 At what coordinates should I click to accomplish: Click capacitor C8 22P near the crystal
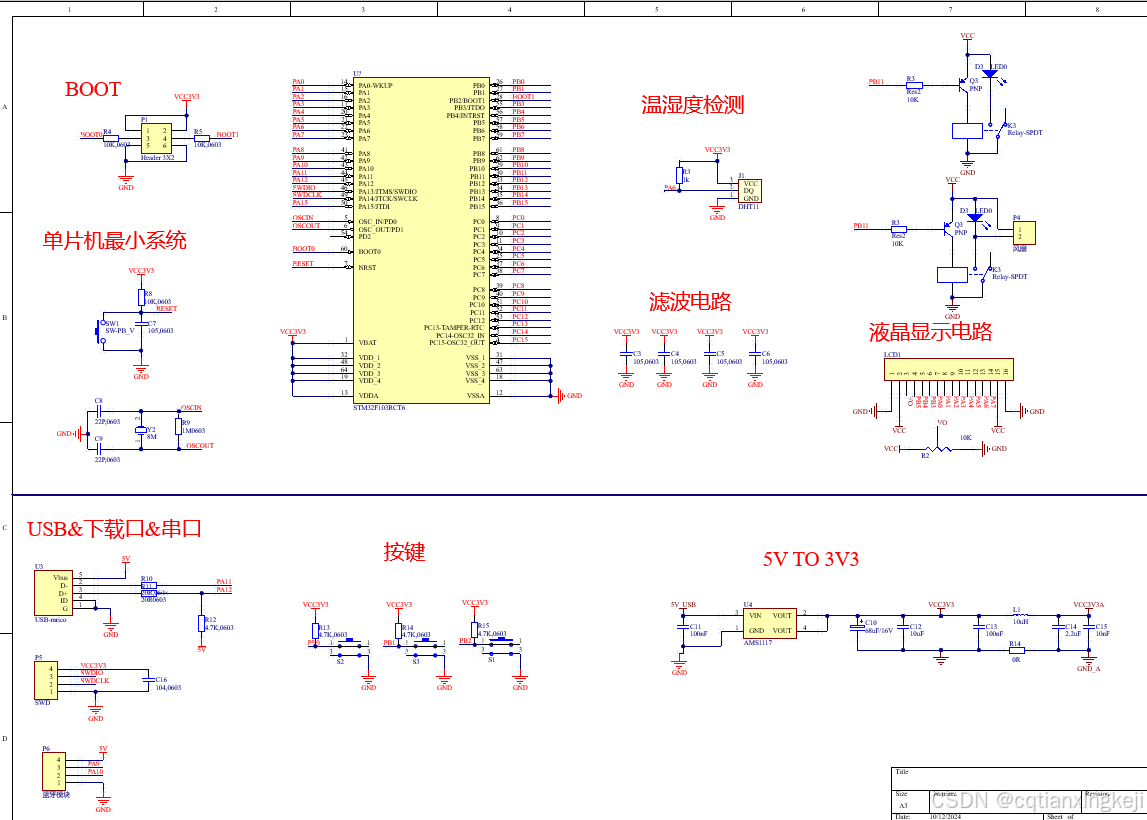click(98, 412)
